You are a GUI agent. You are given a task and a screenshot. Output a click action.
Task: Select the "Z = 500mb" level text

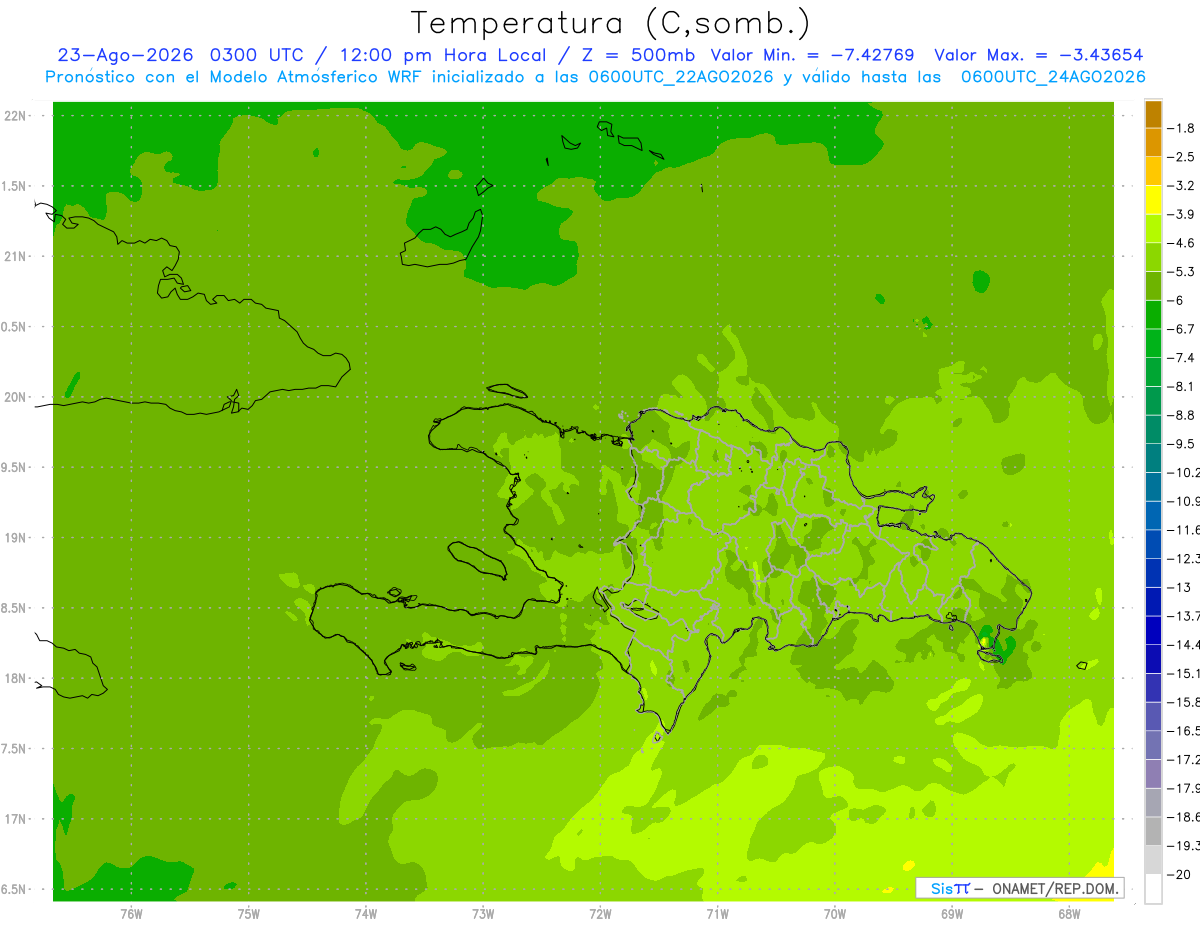[636, 55]
